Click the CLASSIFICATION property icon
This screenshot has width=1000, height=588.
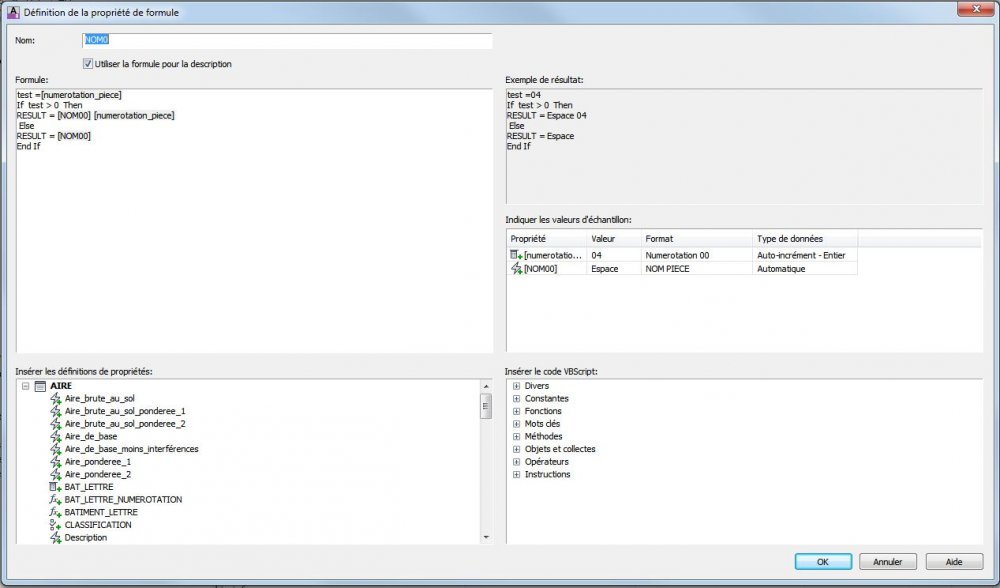click(55, 525)
